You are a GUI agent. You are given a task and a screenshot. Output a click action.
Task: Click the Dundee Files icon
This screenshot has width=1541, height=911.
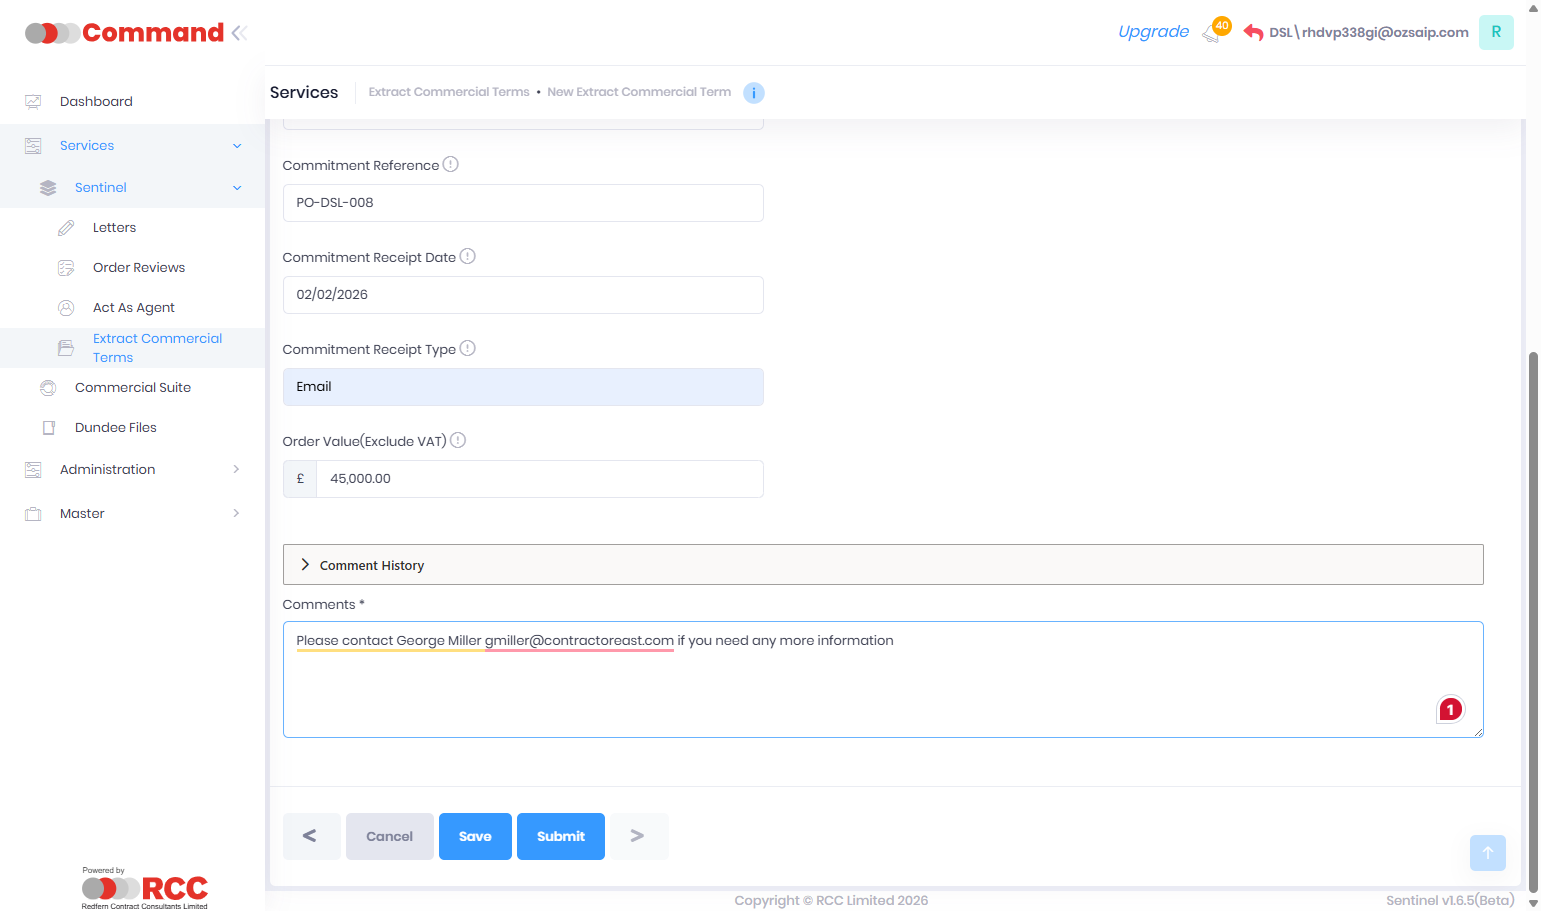click(x=48, y=428)
